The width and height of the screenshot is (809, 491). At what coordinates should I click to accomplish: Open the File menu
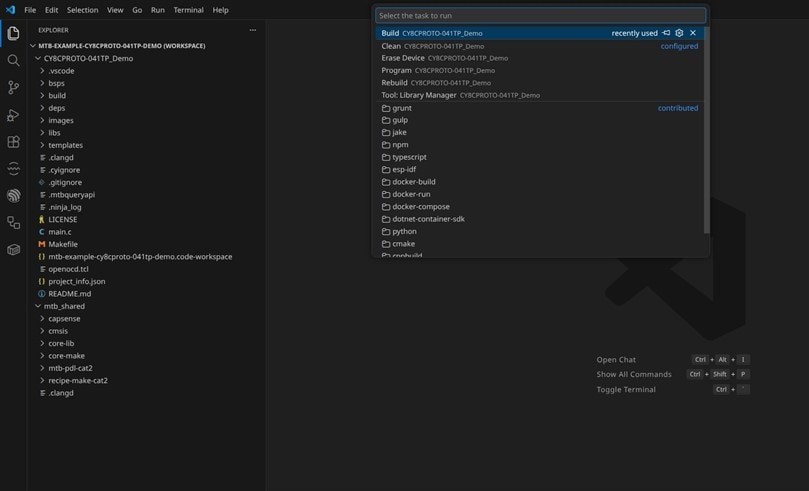[30, 10]
